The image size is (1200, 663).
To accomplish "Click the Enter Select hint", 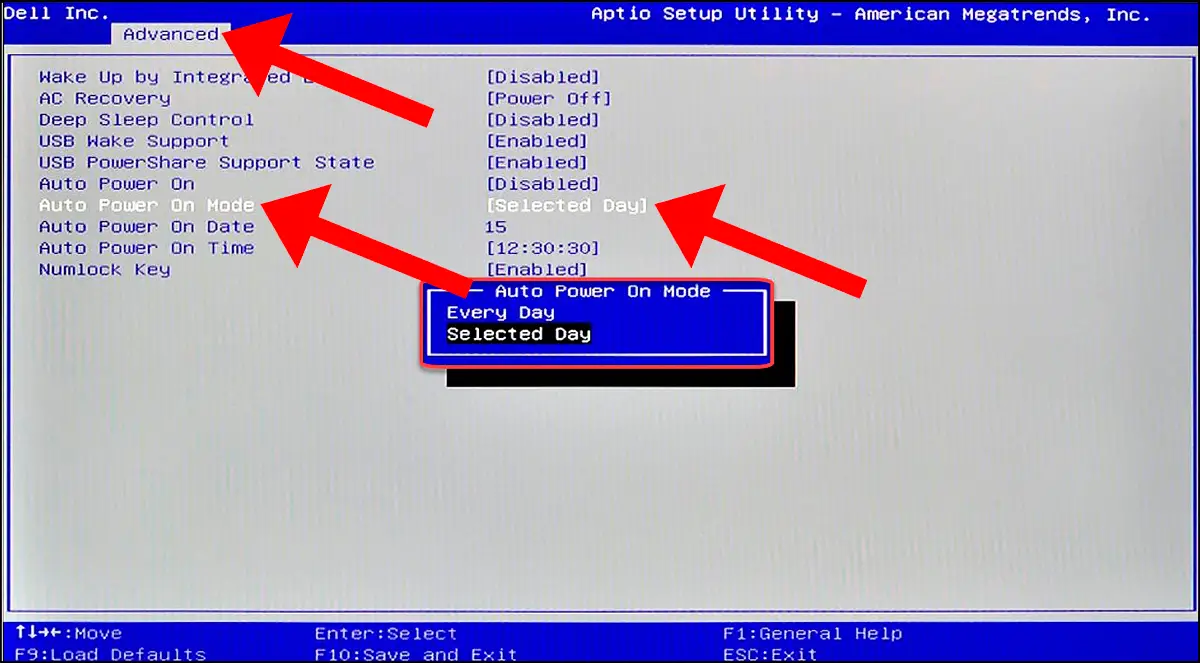I will [x=386, y=633].
